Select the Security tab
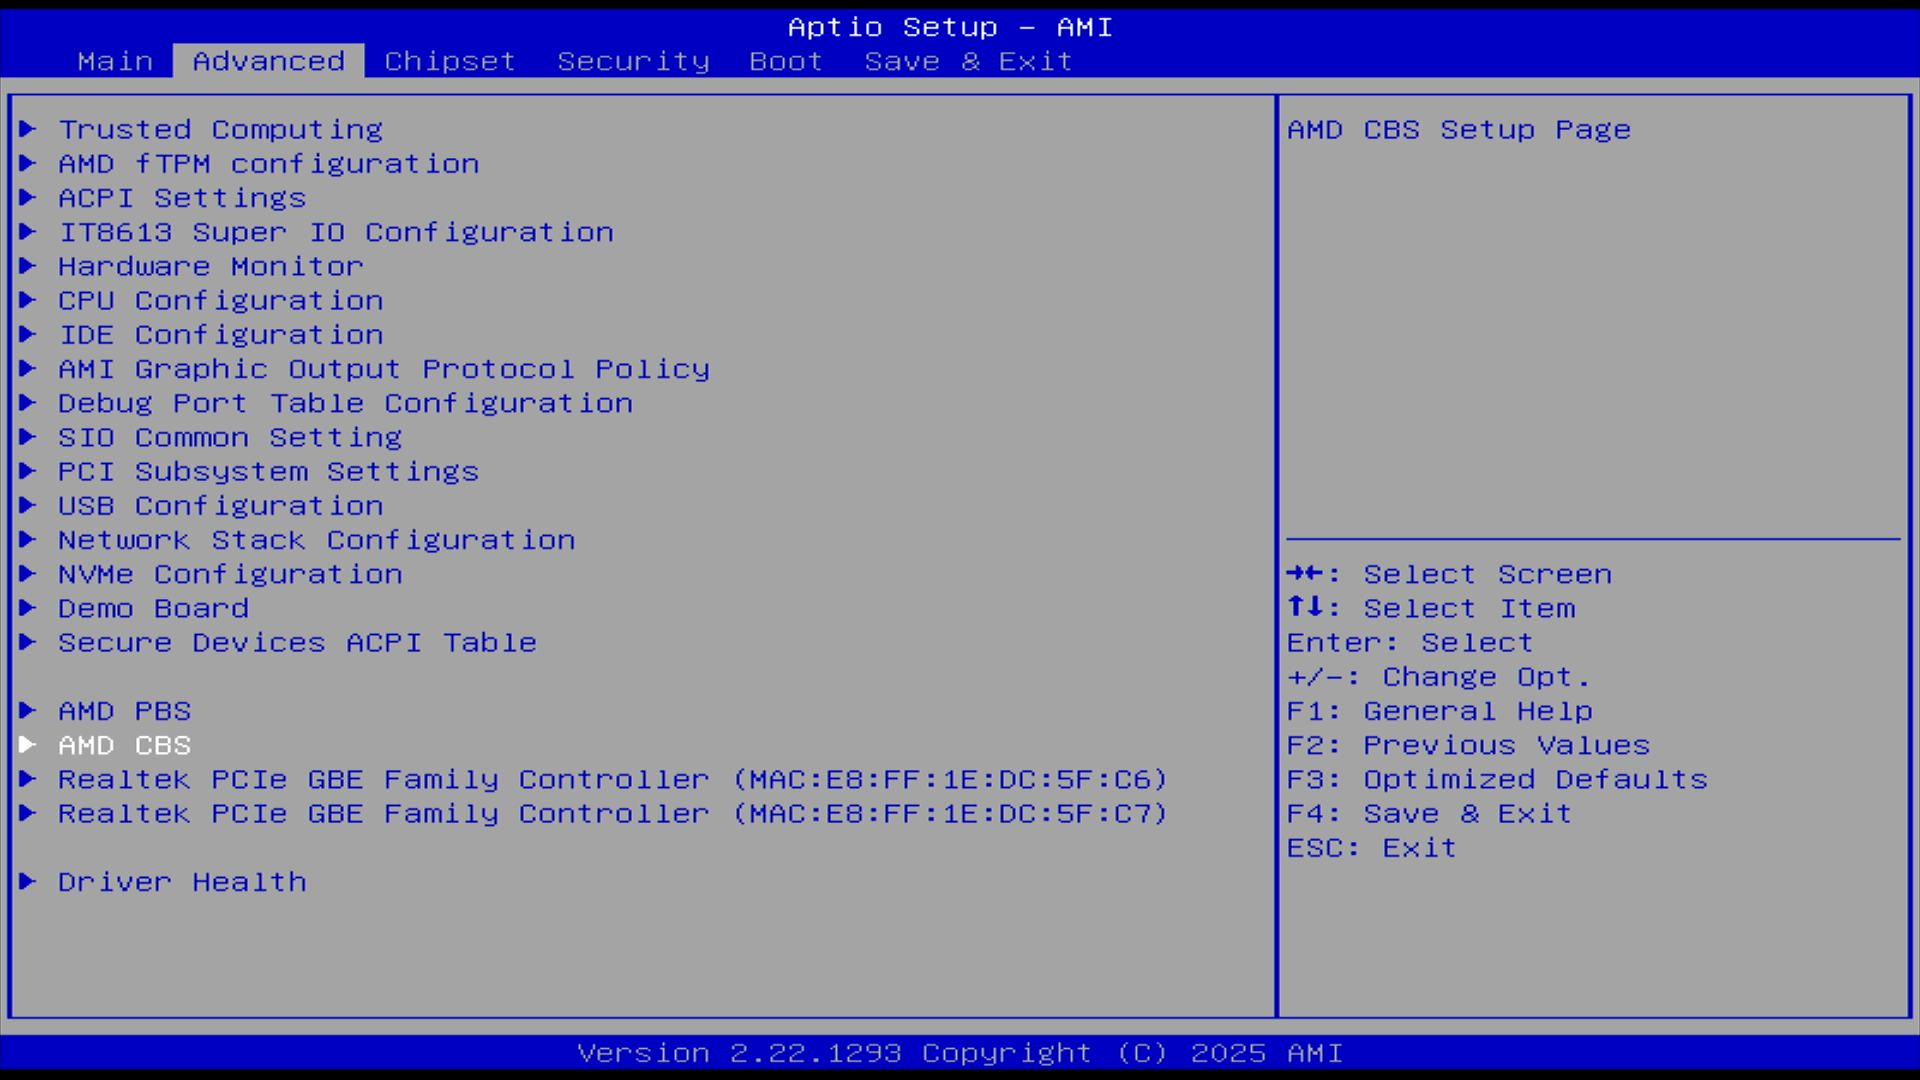 click(633, 61)
